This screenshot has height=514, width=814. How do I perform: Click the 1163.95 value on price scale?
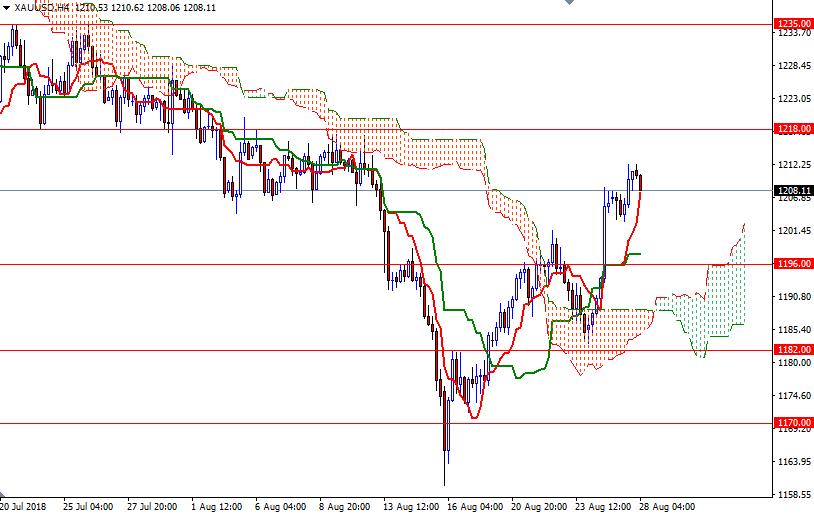pyautogui.click(x=793, y=462)
